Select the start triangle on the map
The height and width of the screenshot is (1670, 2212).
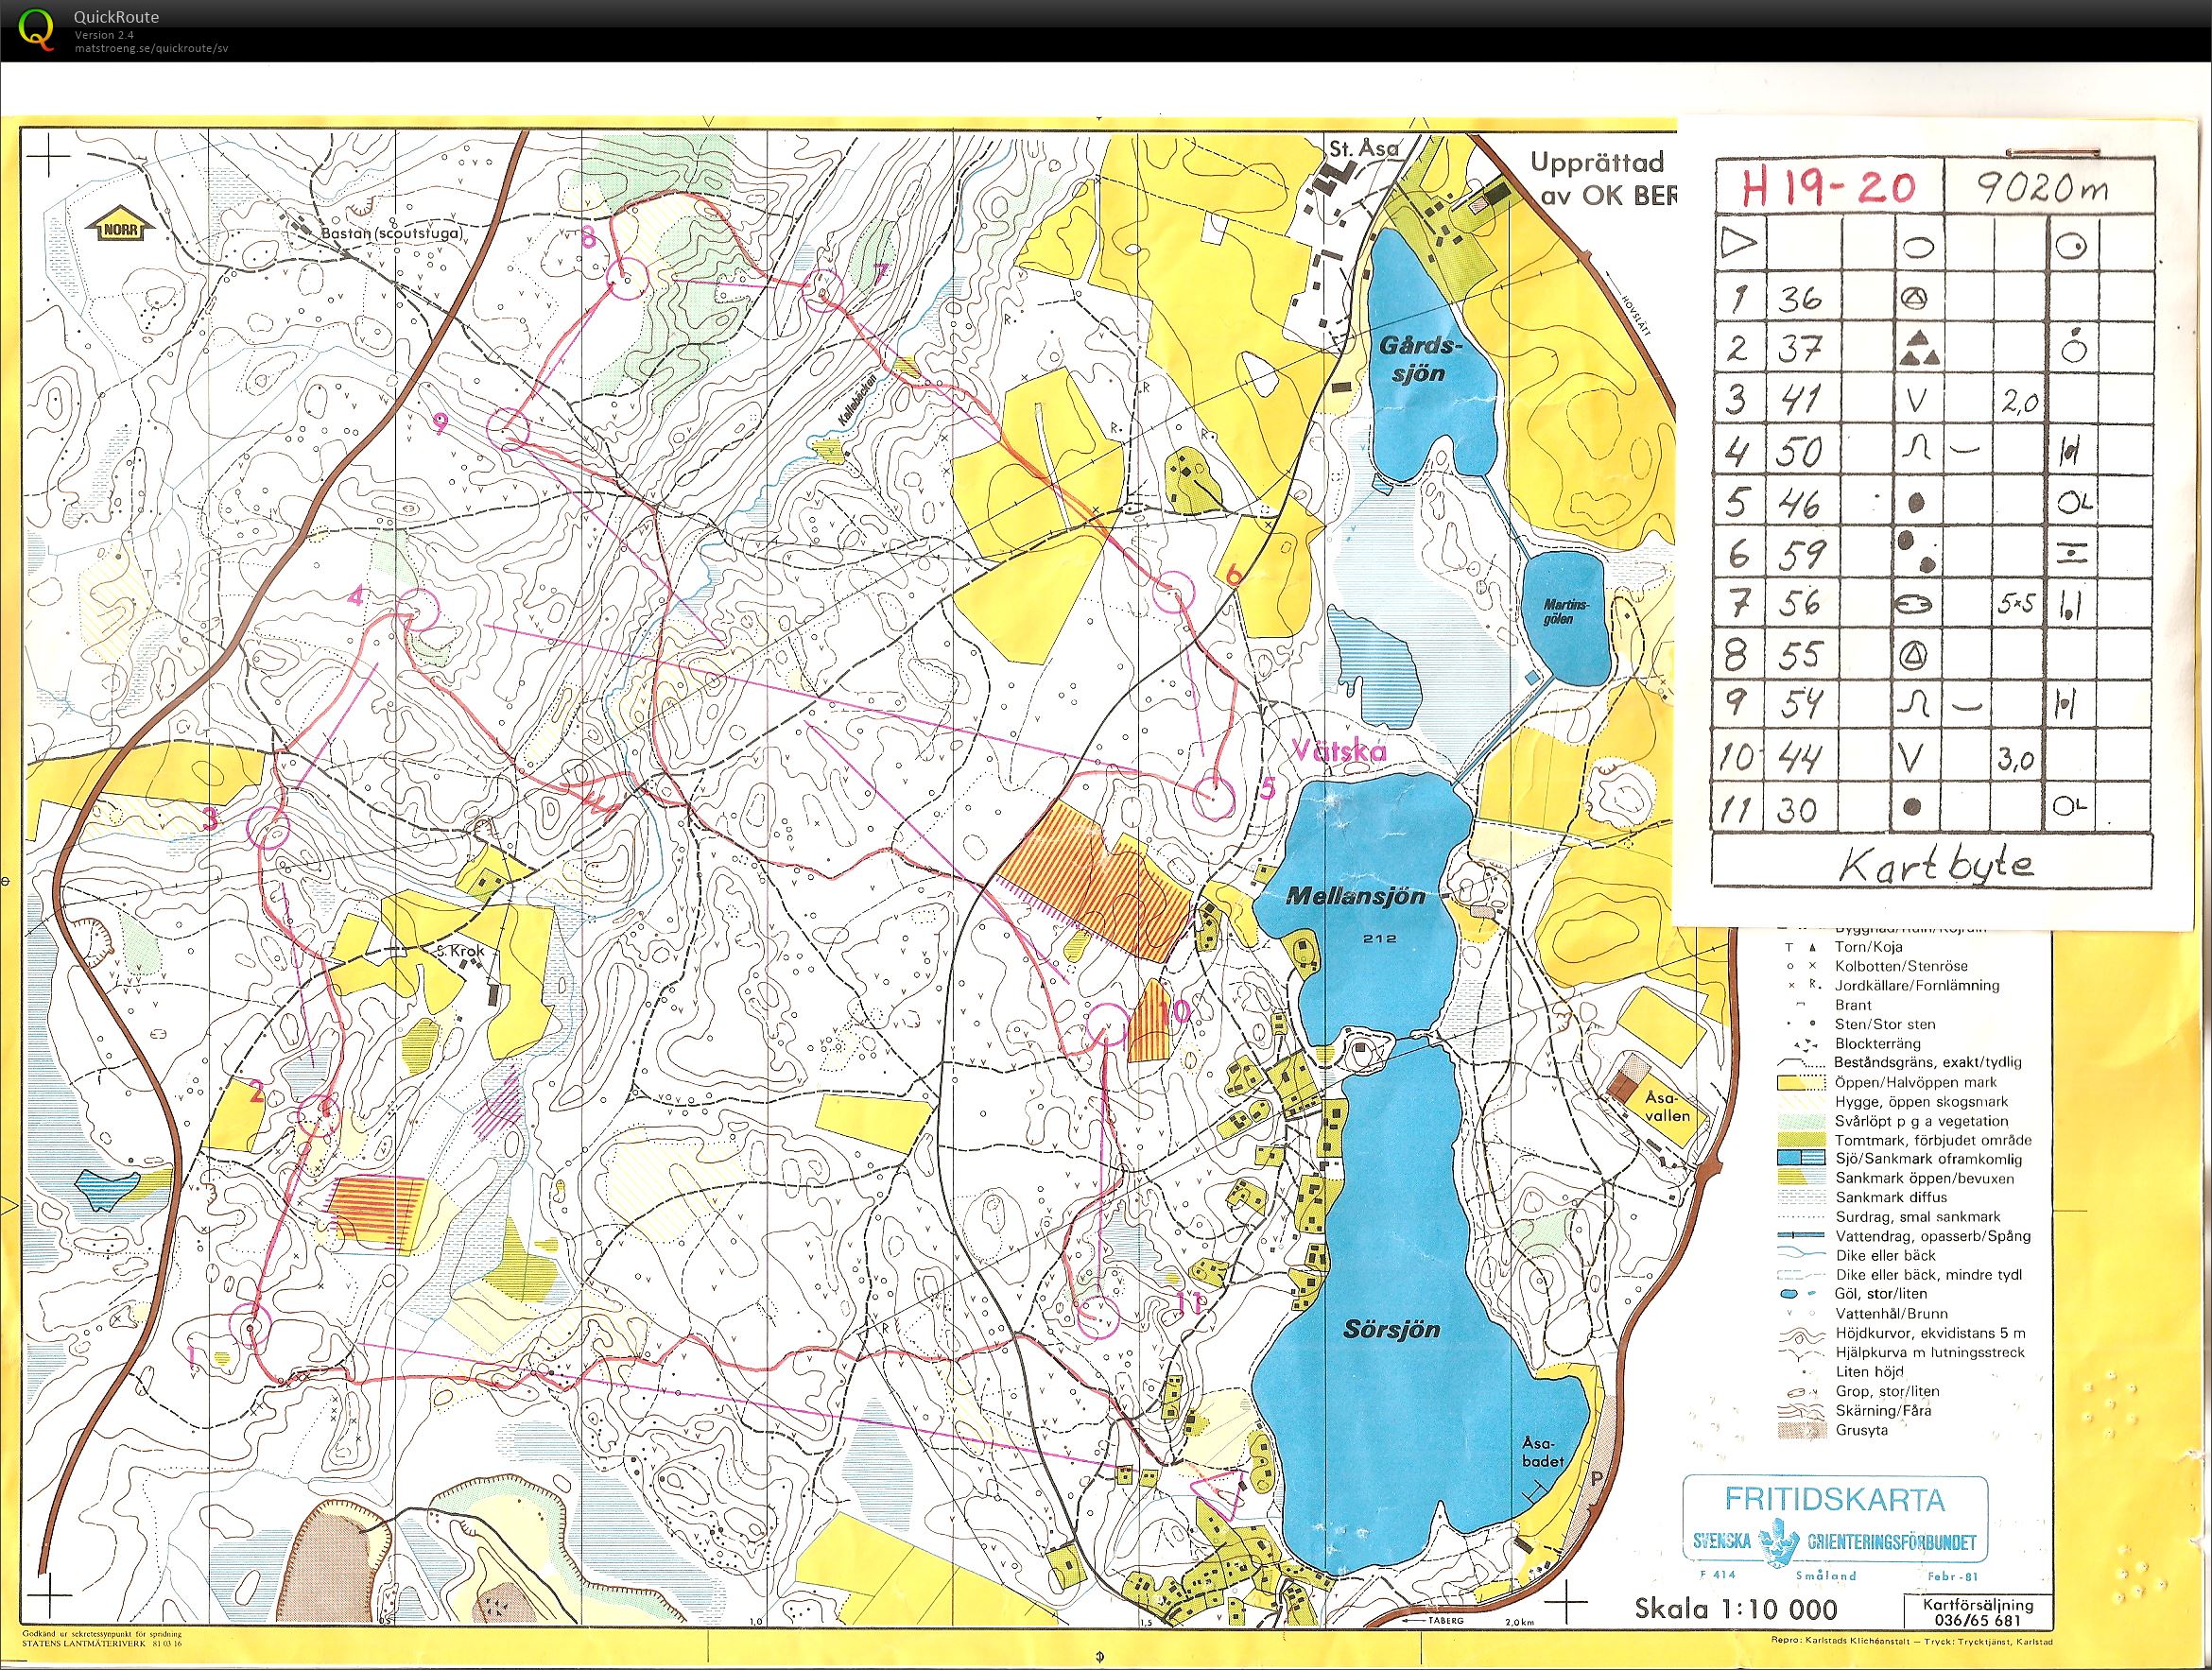[1219, 1492]
